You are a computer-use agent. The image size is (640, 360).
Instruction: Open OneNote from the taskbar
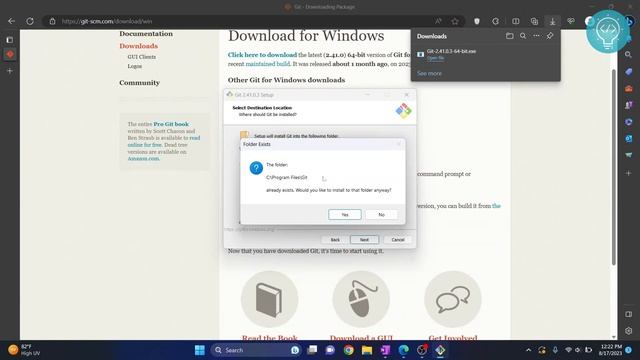[385, 350]
